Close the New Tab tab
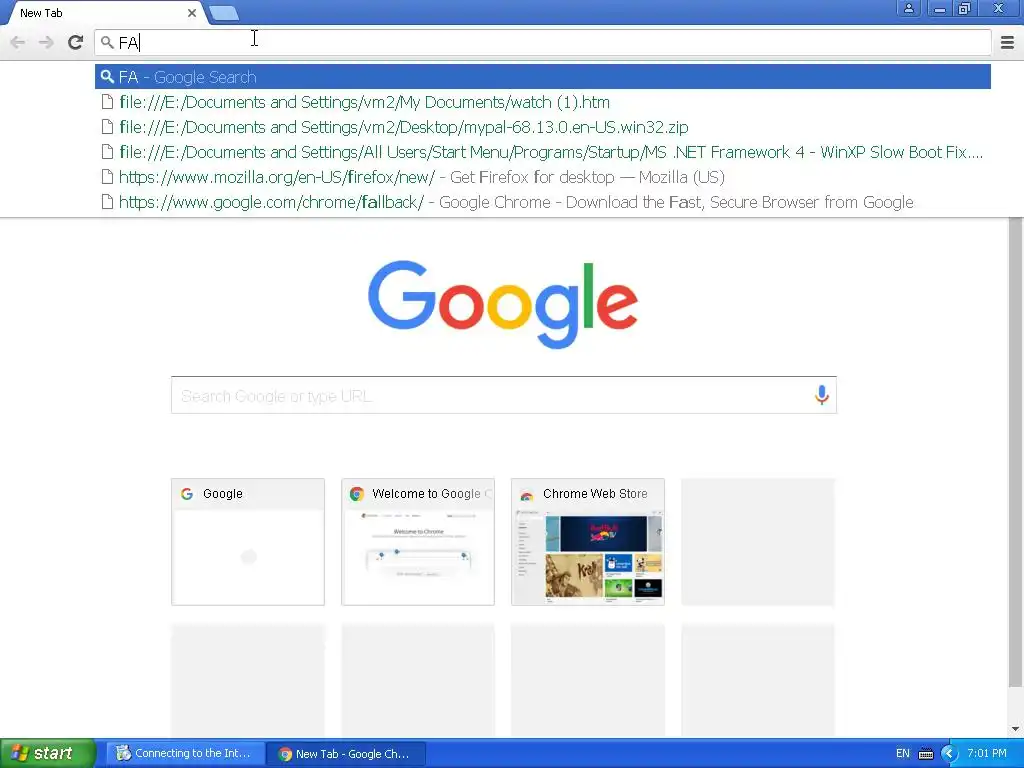Screen dimensions: 1024x768 click(x=192, y=13)
